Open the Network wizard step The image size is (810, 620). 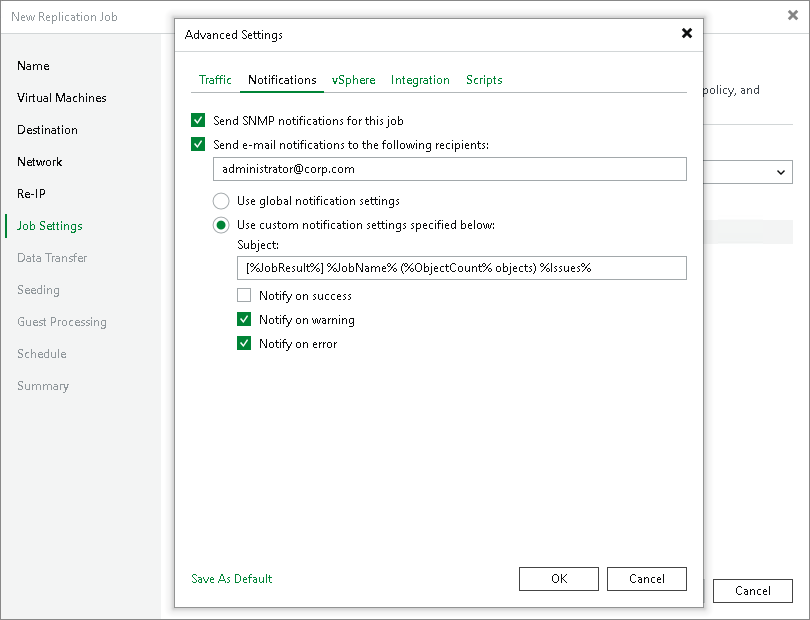[39, 162]
